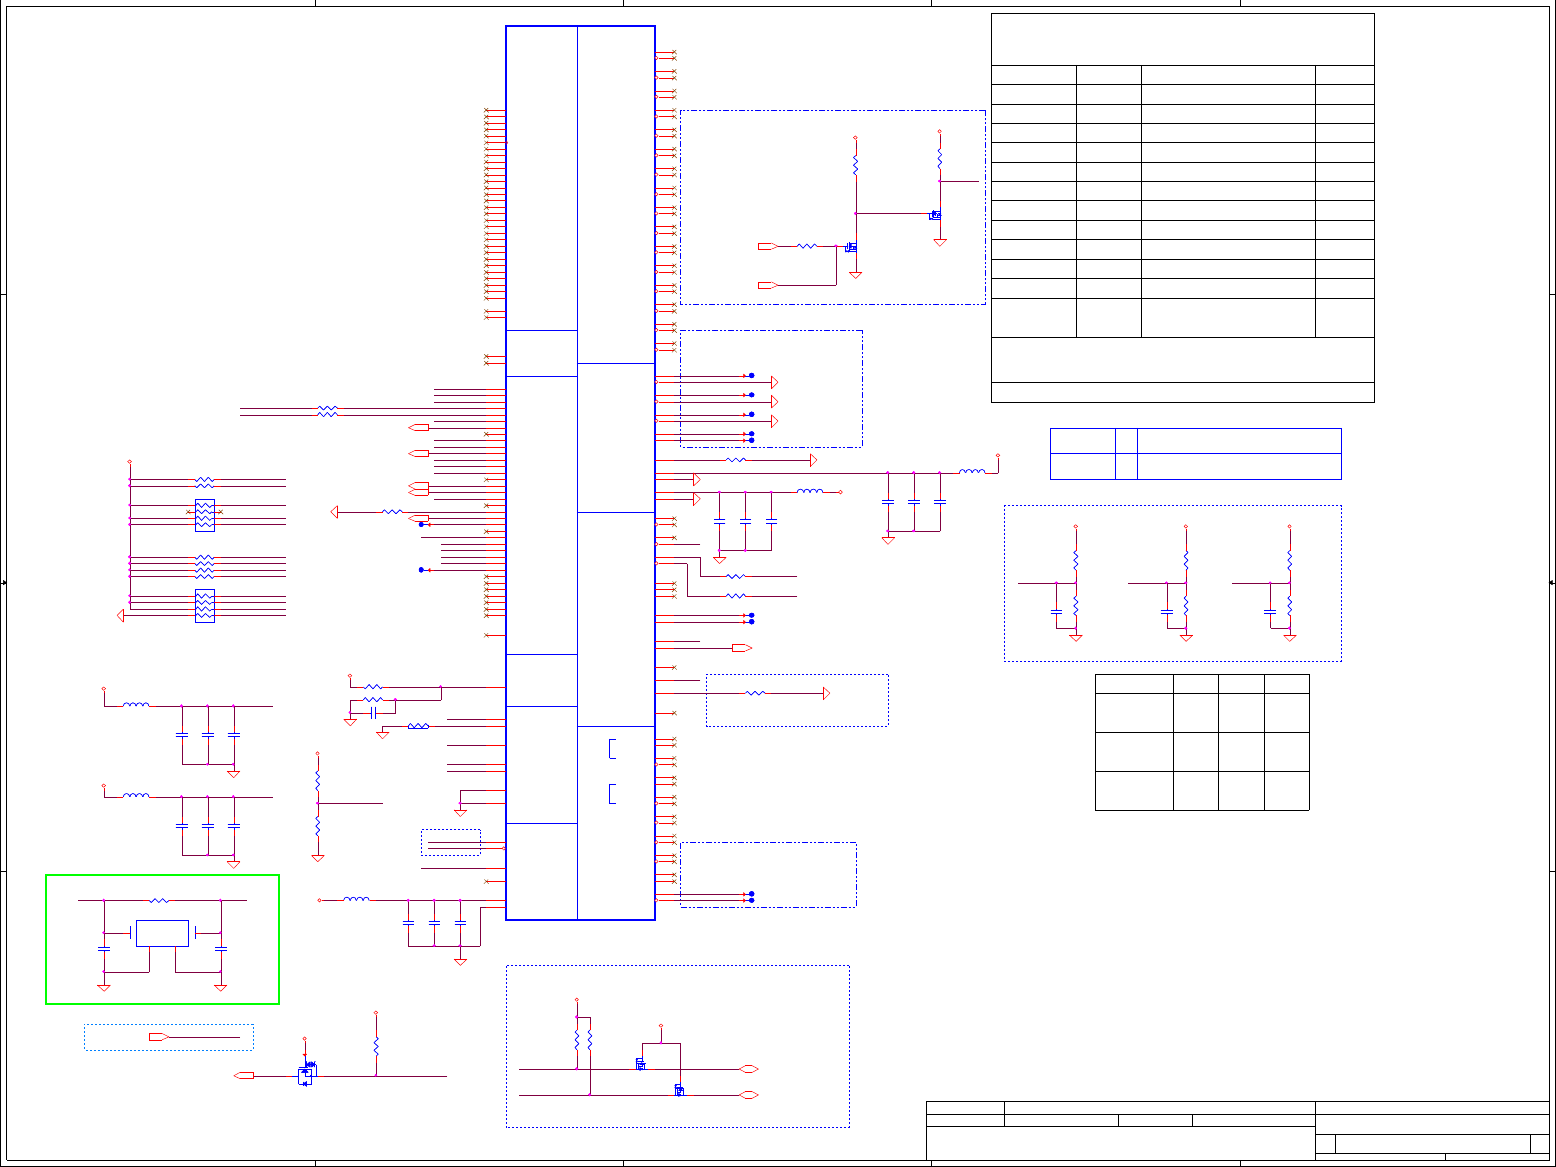1556x1167 pixels.
Task: Click the lower resistor pack in the resistor group
Action: (204, 605)
